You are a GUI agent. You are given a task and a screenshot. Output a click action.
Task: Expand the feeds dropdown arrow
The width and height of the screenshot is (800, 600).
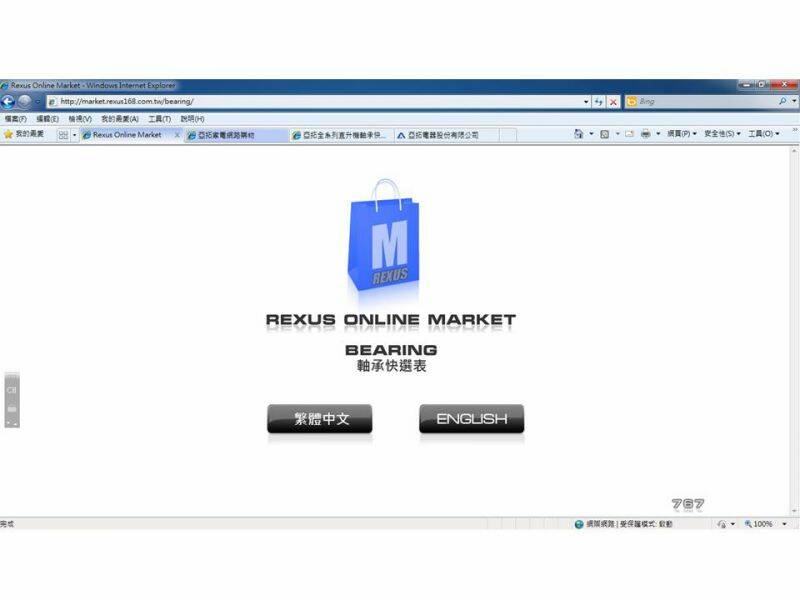point(617,134)
